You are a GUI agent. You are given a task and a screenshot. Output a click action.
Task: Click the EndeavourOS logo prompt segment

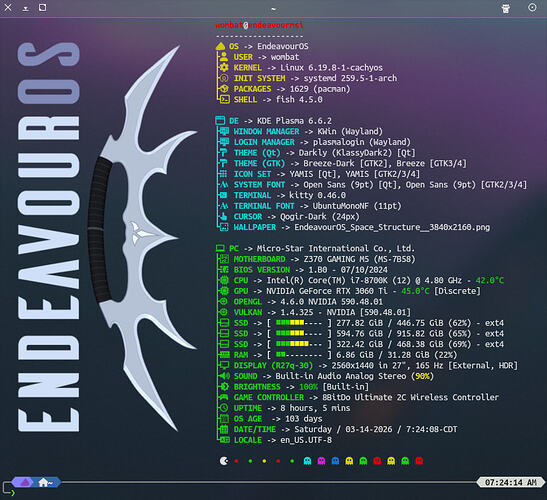23,483
